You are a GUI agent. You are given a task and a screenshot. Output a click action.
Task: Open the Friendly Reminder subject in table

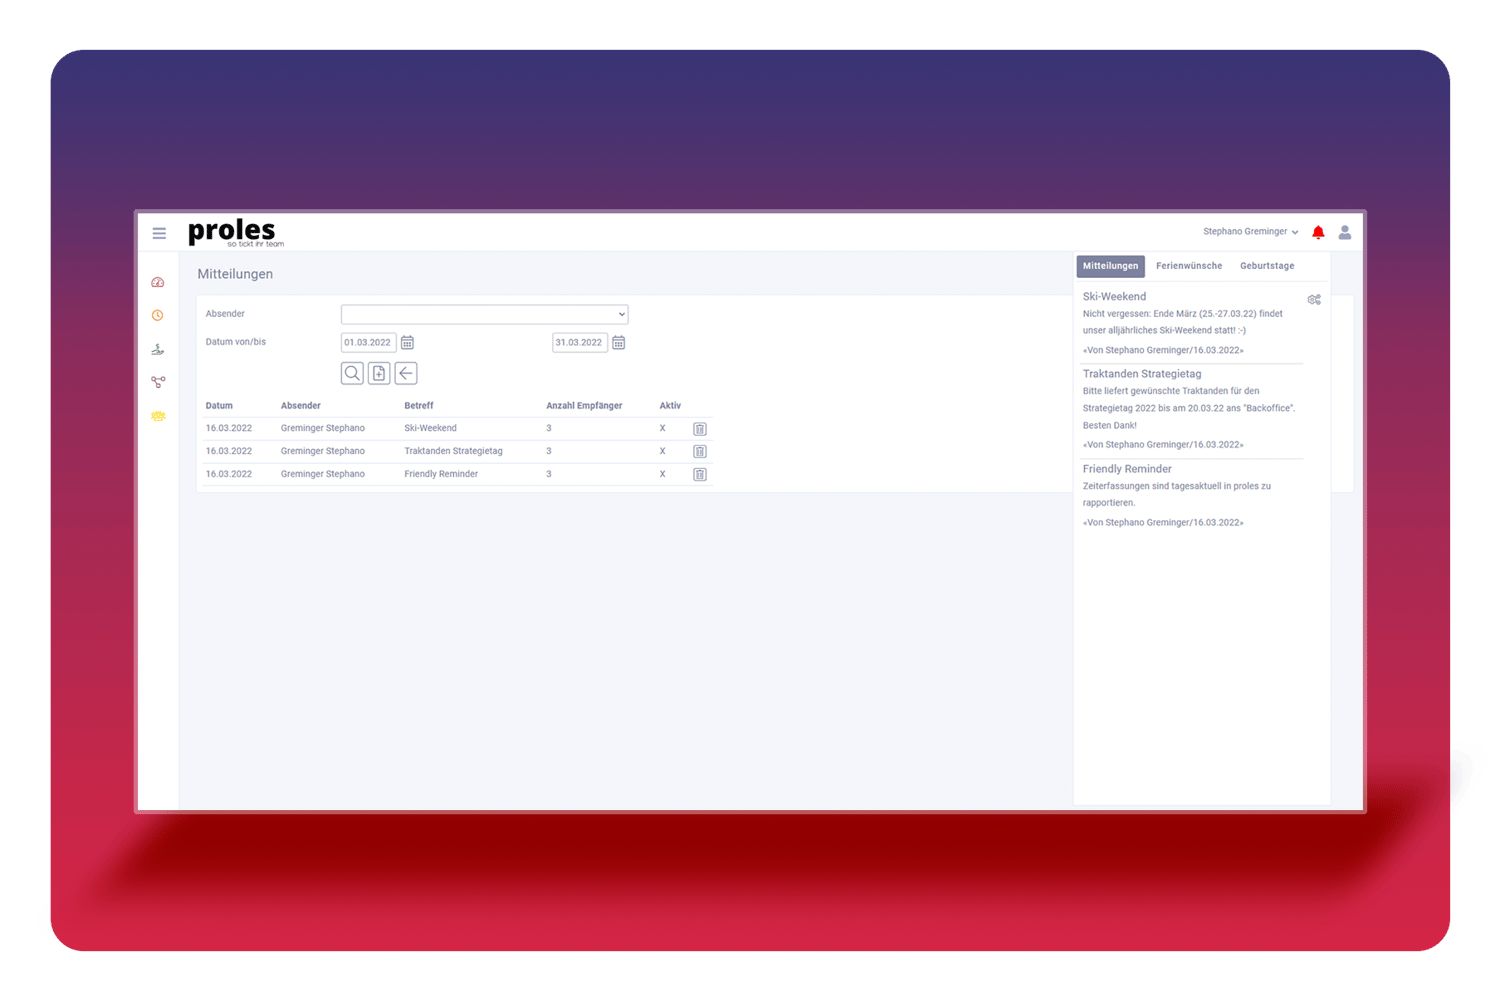pos(441,474)
